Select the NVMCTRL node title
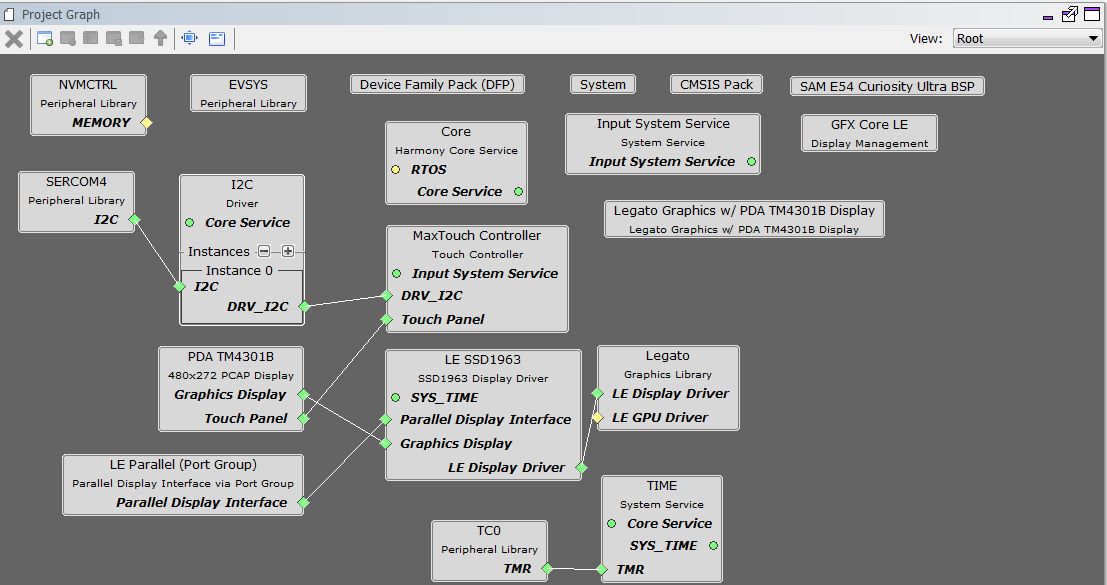 coord(88,85)
